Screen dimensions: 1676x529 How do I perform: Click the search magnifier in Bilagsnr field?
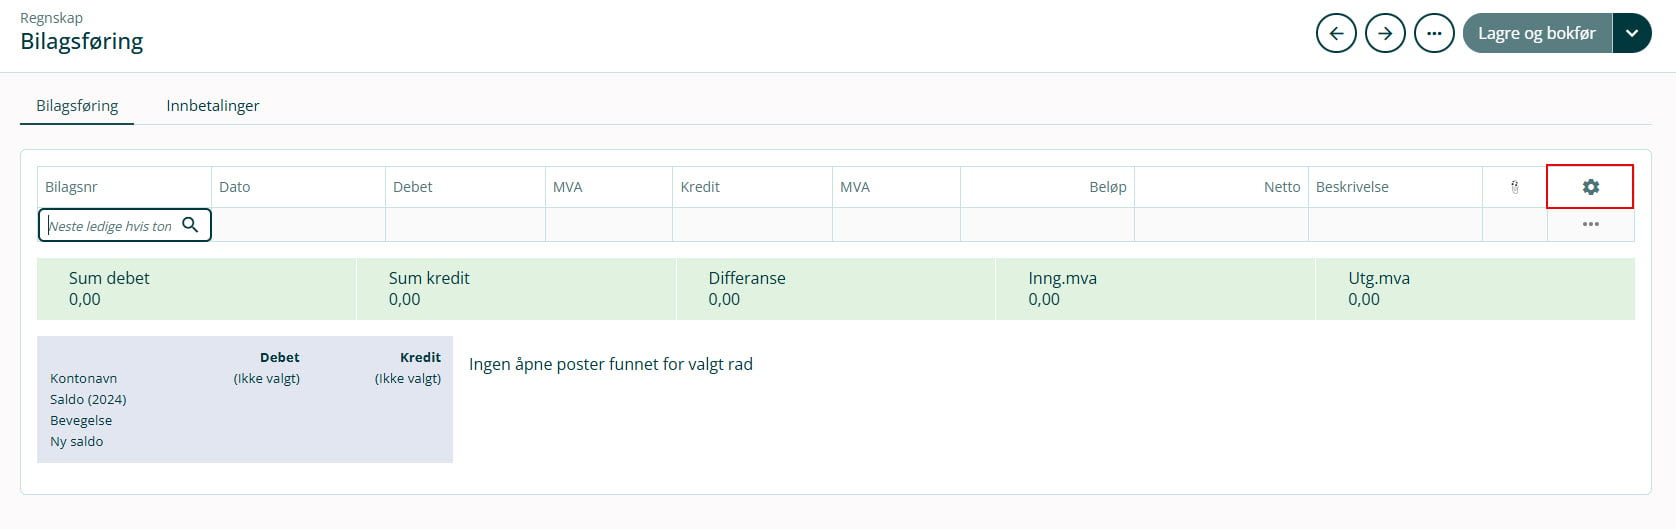[190, 225]
